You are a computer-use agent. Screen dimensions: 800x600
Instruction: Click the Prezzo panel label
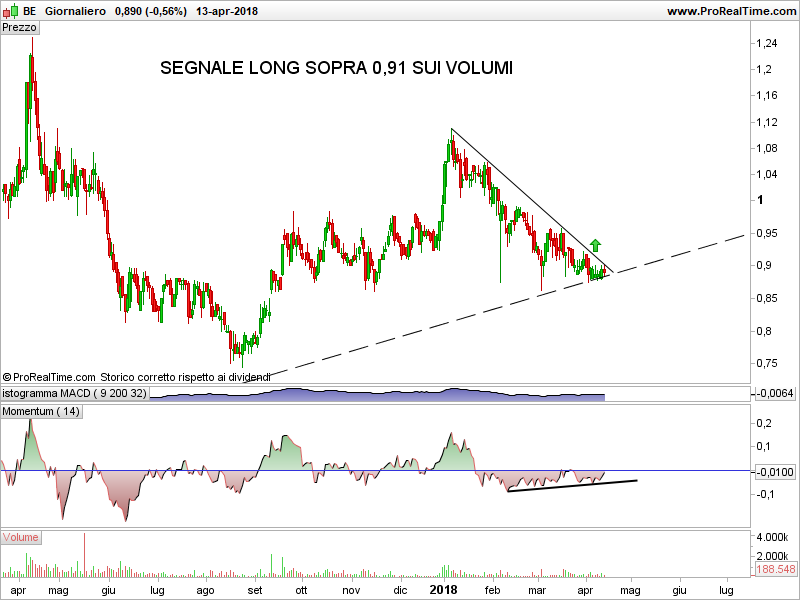pos(20,28)
